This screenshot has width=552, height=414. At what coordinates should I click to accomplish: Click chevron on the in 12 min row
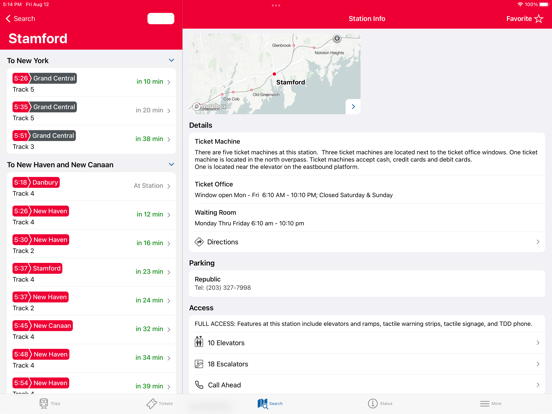169,215
